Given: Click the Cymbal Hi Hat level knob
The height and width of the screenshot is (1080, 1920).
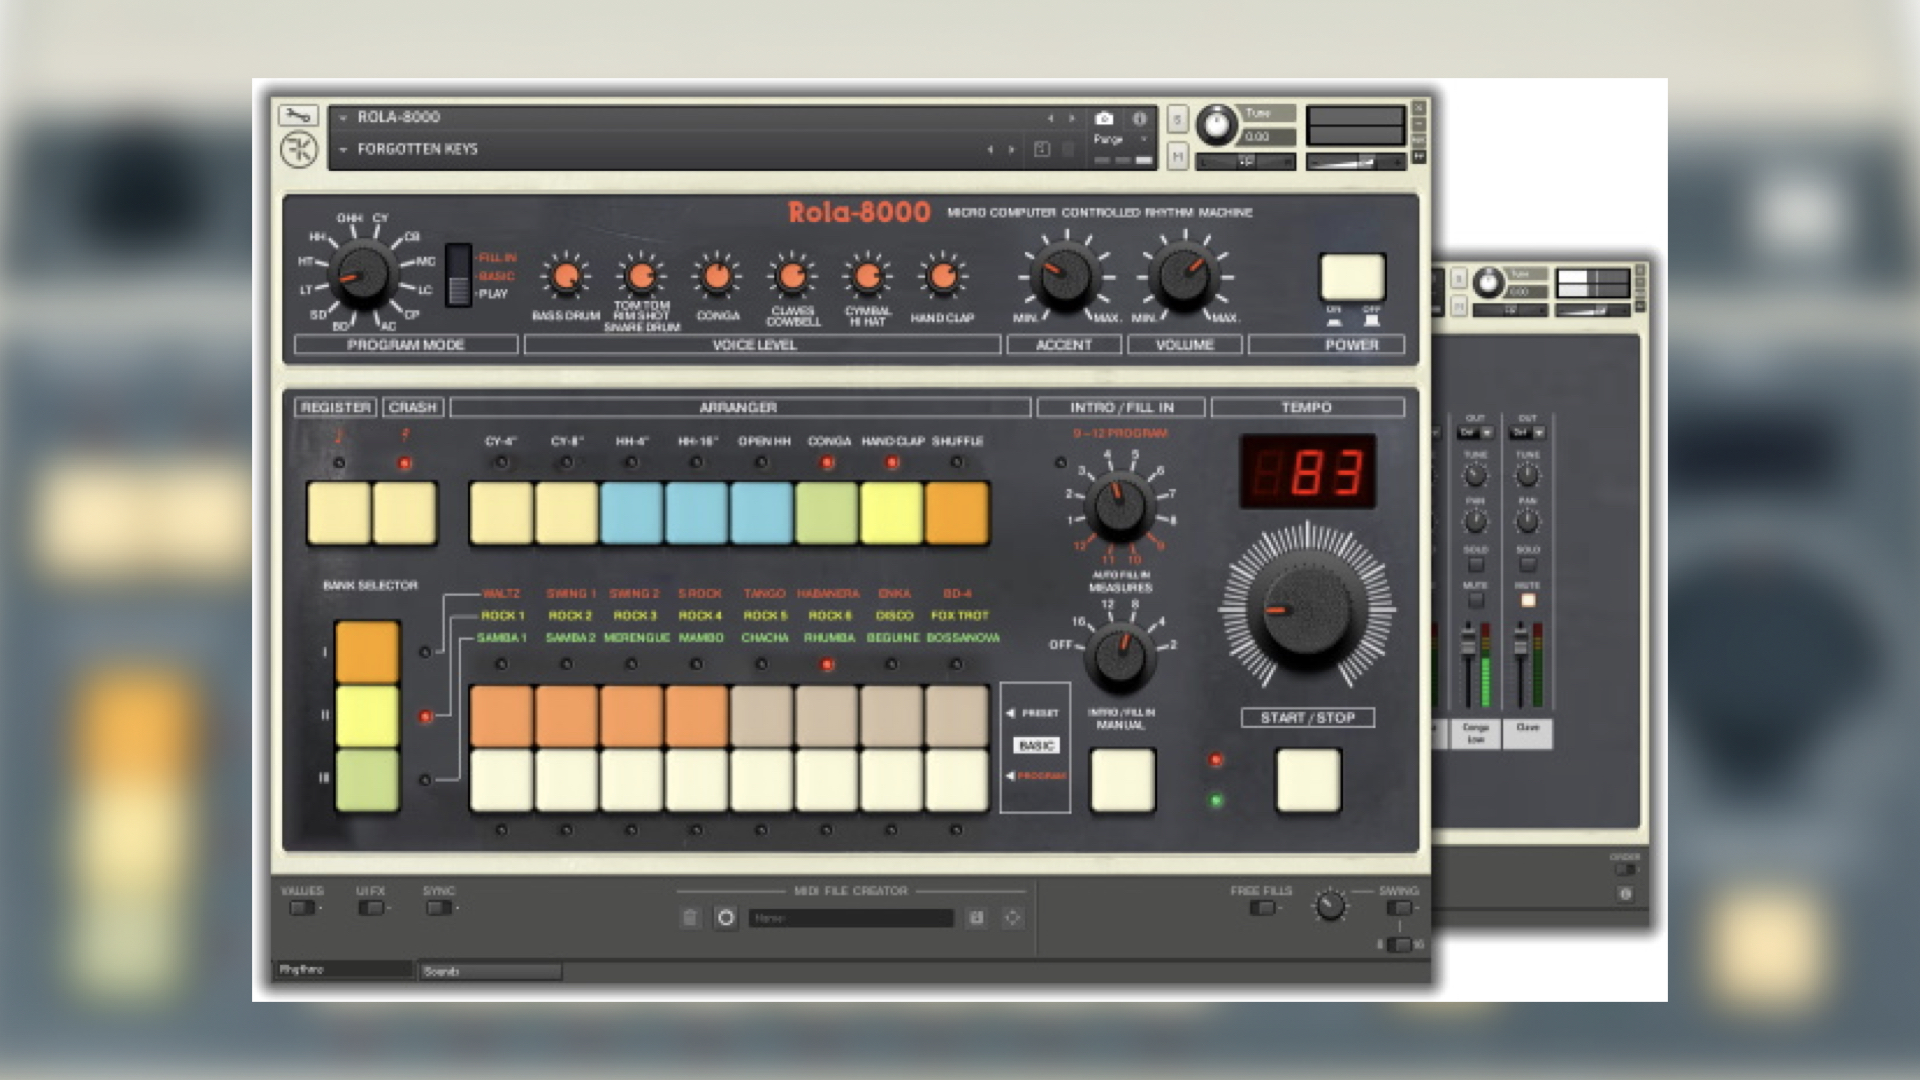Looking at the screenshot, I should point(867,277).
